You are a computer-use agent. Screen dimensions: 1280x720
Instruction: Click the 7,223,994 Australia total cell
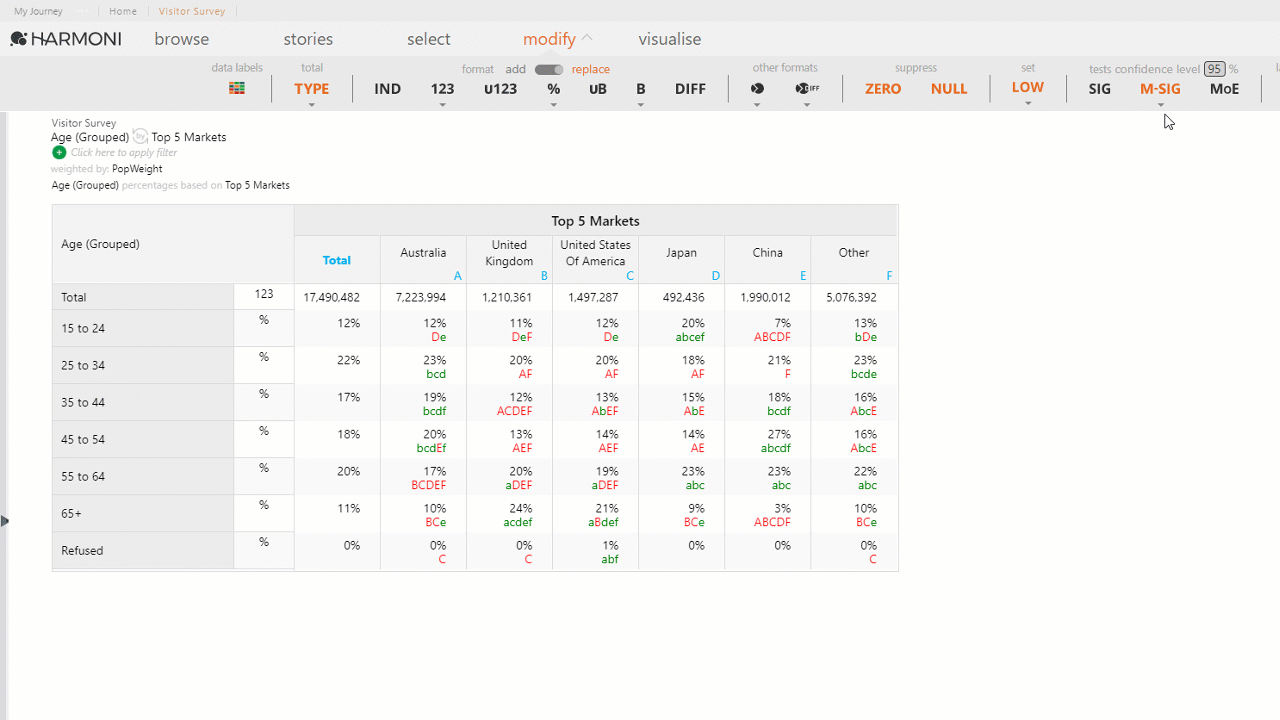coord(423,297)
